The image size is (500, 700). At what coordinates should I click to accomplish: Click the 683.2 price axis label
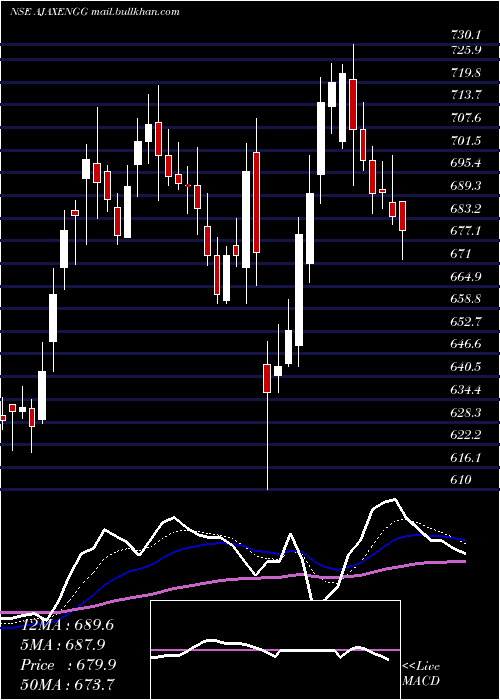pyautogui.click(x=466, y=208)
